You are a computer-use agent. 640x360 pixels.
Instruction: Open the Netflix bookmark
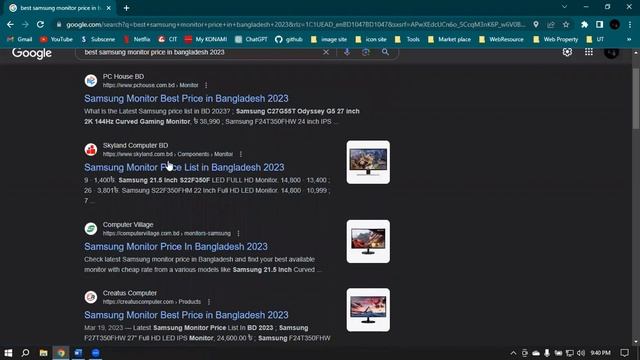pos(137,39)
